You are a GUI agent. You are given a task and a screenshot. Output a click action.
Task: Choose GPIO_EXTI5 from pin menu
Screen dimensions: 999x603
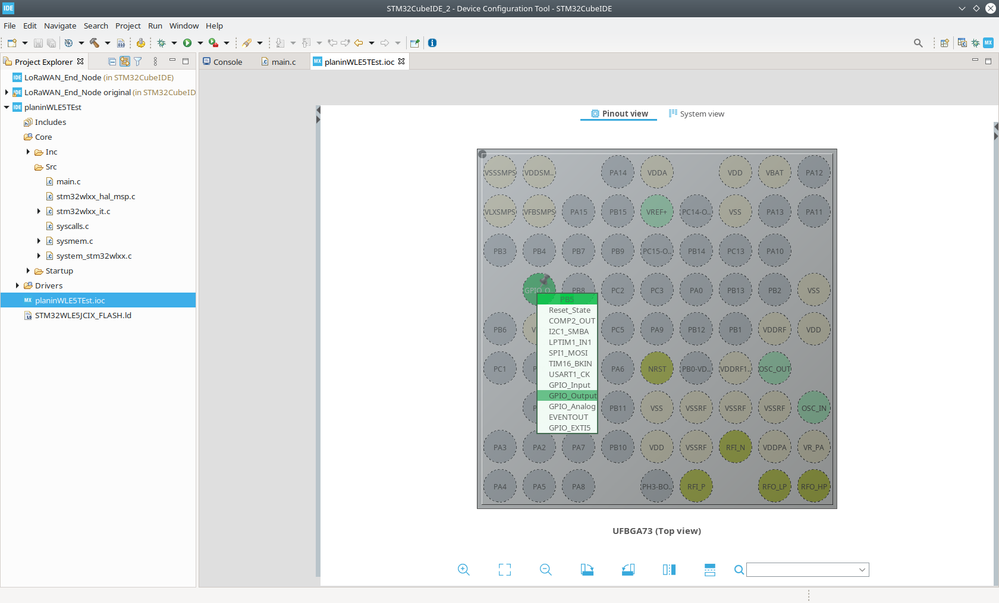pos(567,428)
